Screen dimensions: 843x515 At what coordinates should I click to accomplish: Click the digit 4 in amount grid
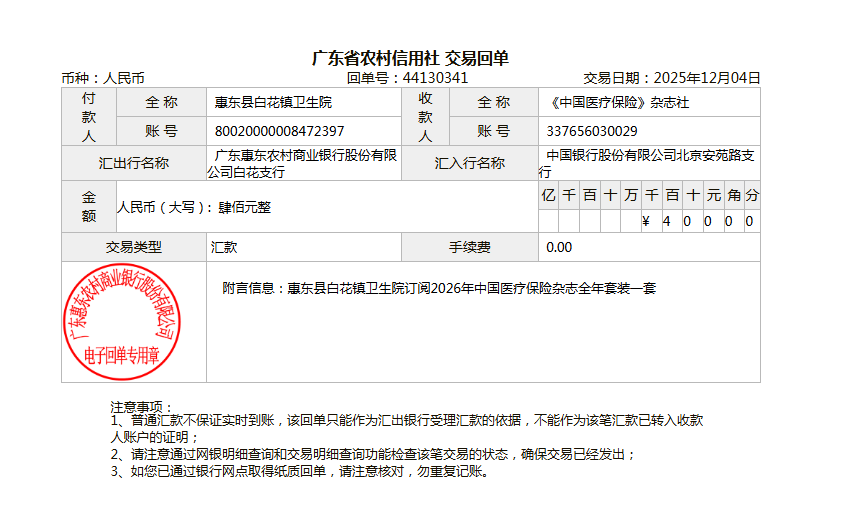coord(667,221)
